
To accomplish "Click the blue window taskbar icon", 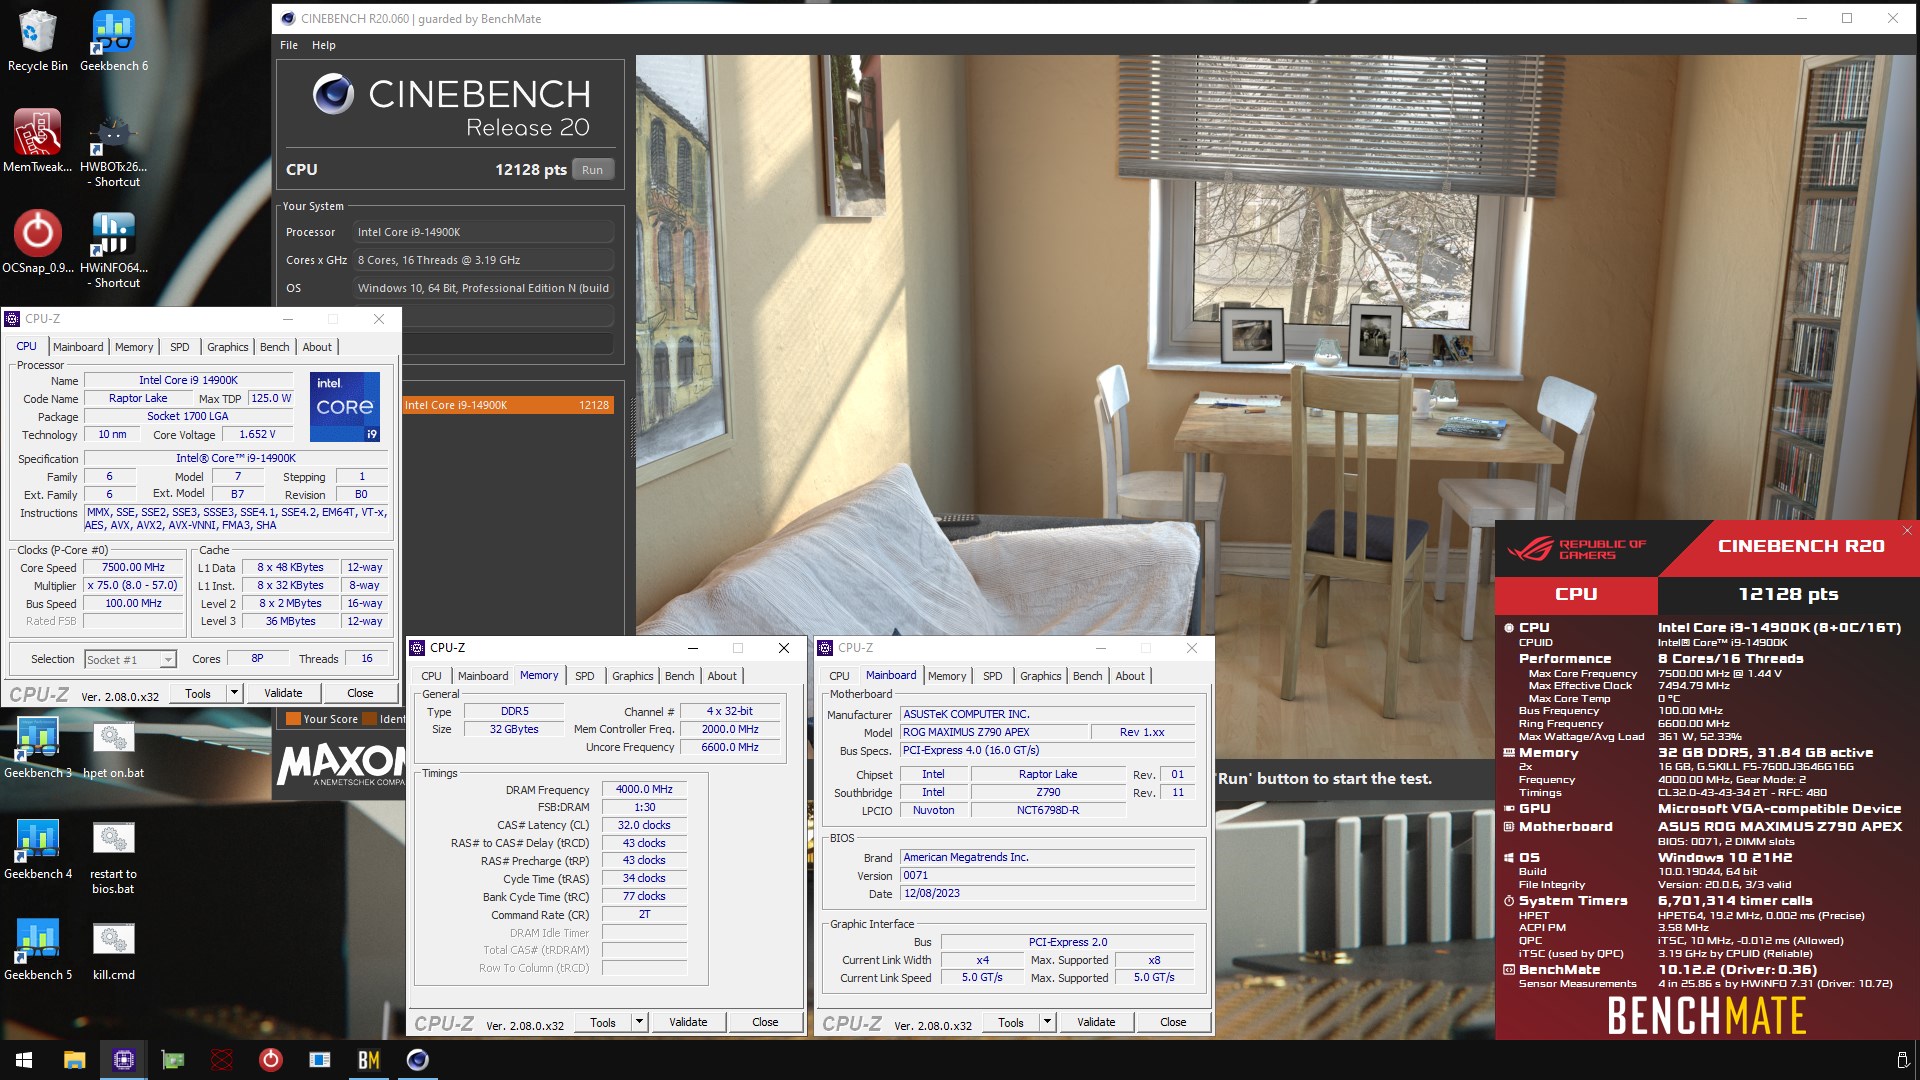I will (x=319, y=1060).
